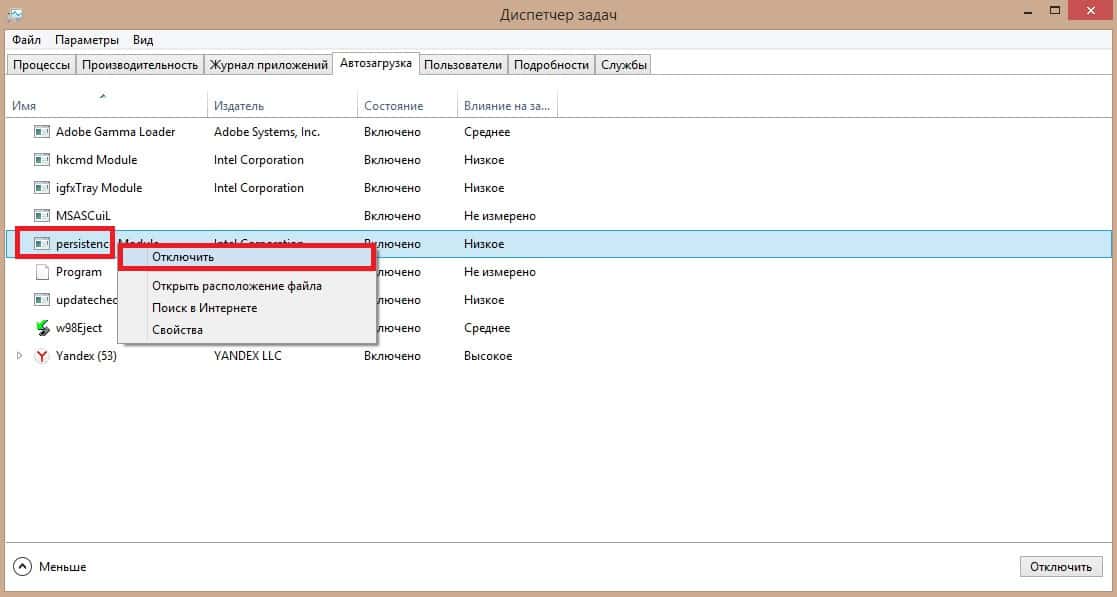The image size is (1117, 597).
Task: Sort by the Имя column header
Action: point(25,106)
